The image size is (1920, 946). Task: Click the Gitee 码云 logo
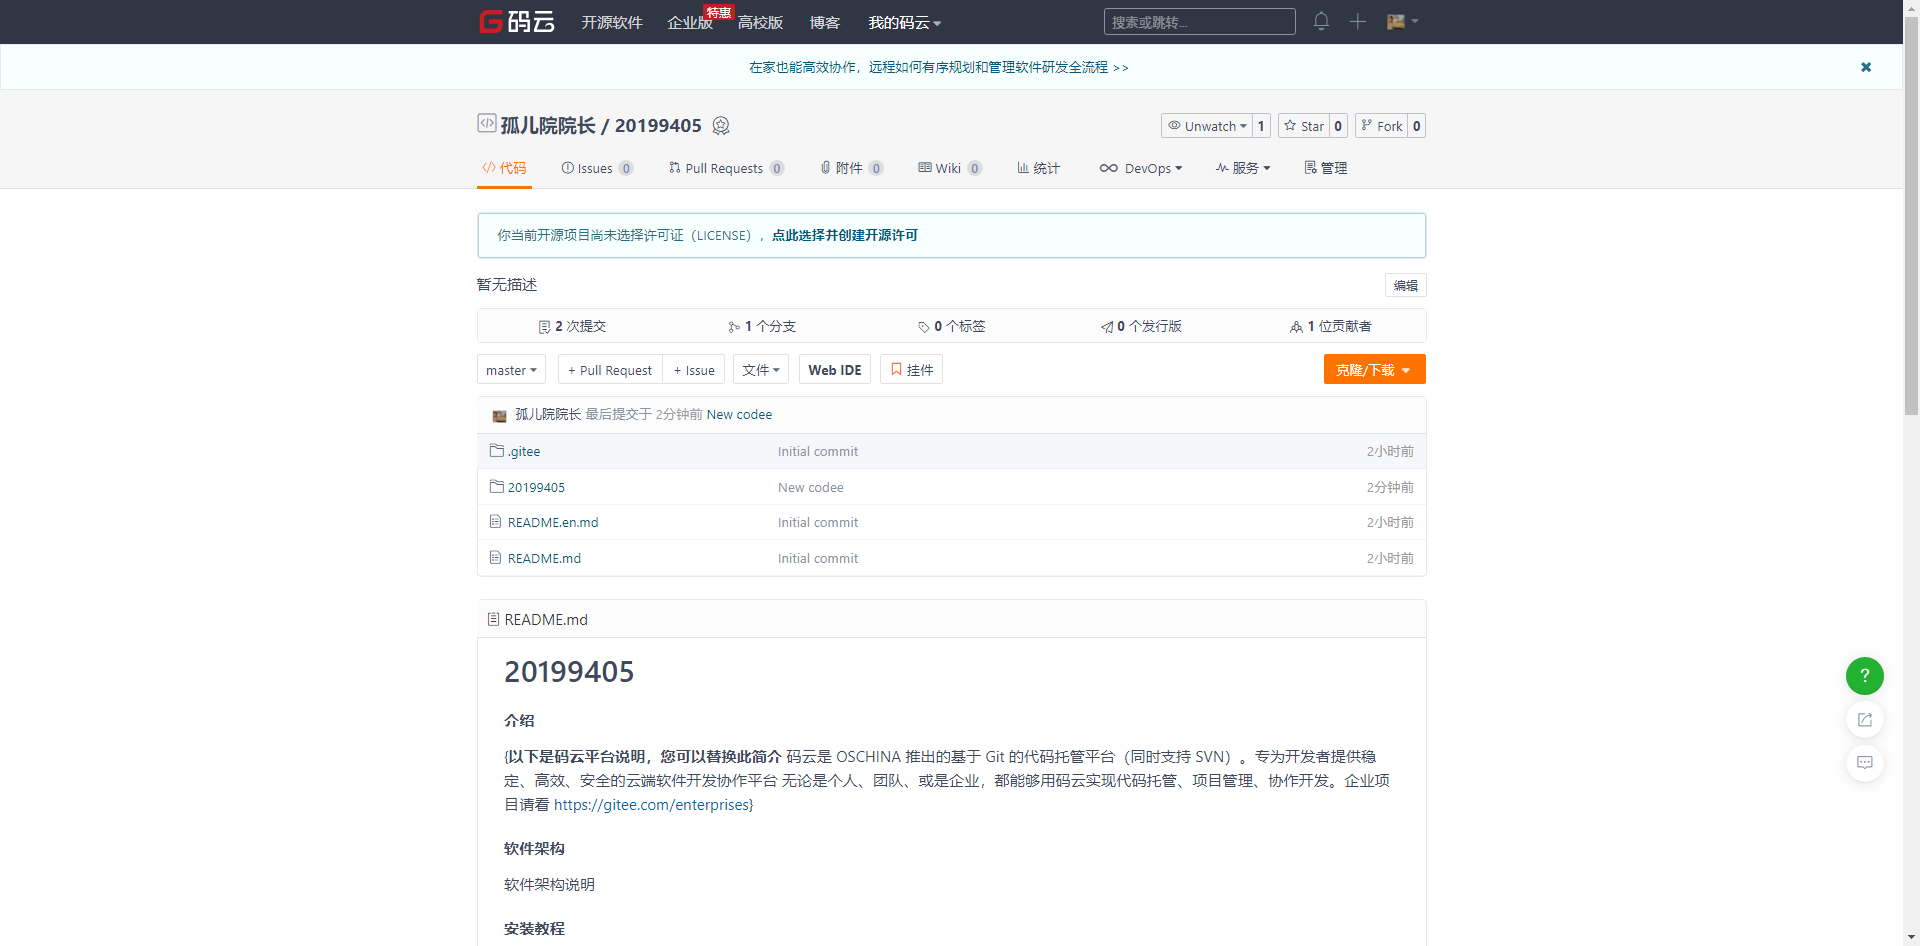pyautogui.click(x=516, y=21)
